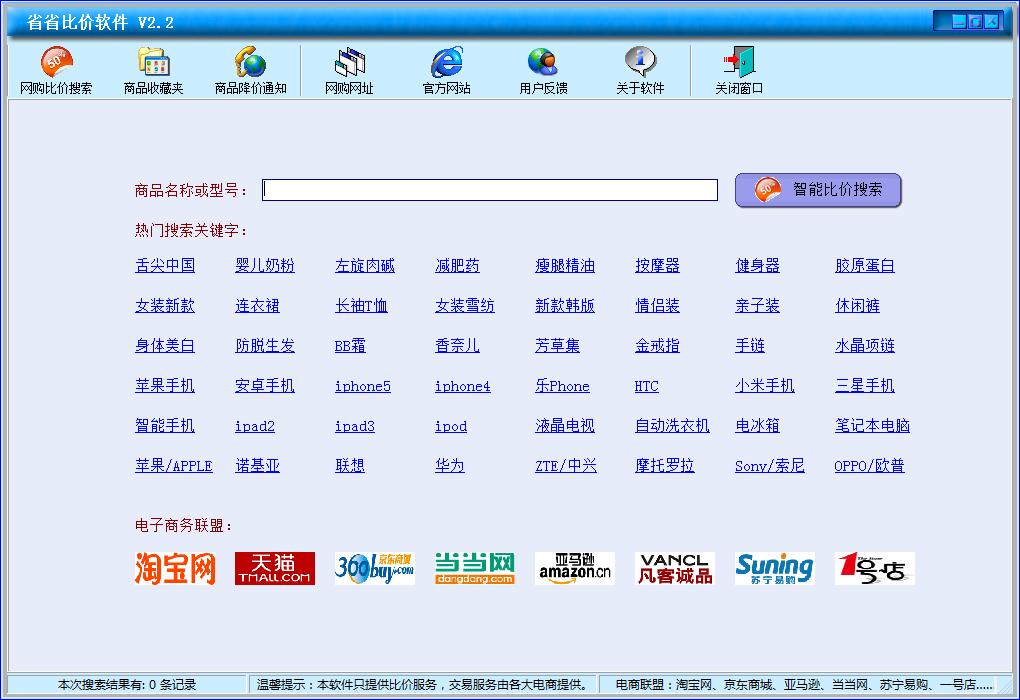1020x700 pixels.
Task: Search keyword 智能手机
Action: [165, 425]
